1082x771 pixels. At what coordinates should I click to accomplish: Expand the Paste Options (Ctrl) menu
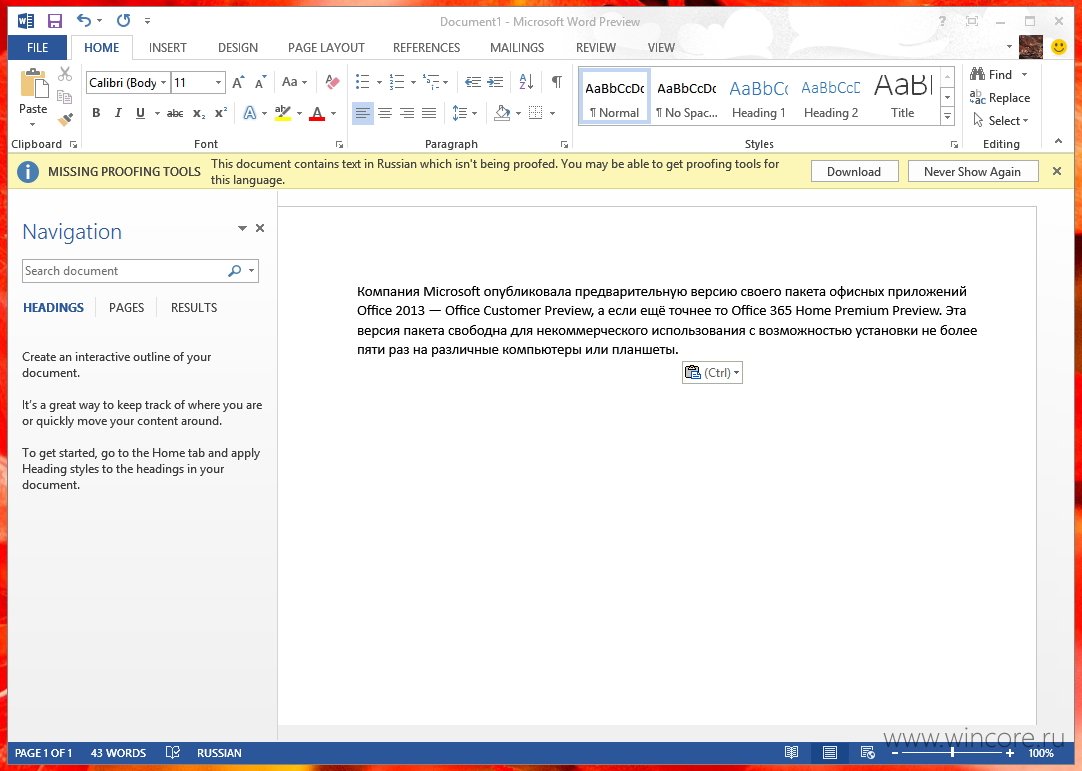[x=712, y=373]
